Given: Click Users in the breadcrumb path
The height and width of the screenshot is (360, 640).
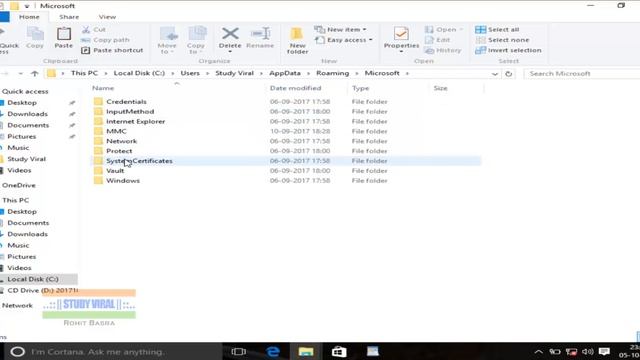Looking at the screenshot, I should tap(190, 73).
